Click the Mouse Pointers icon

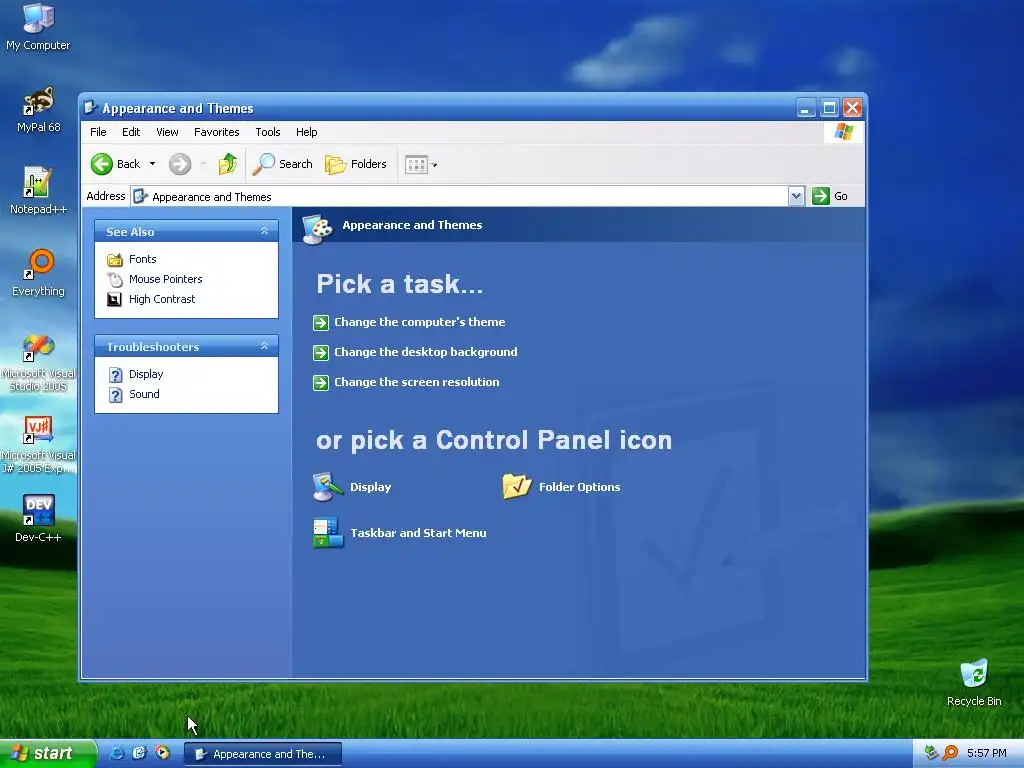click(115, 280)
